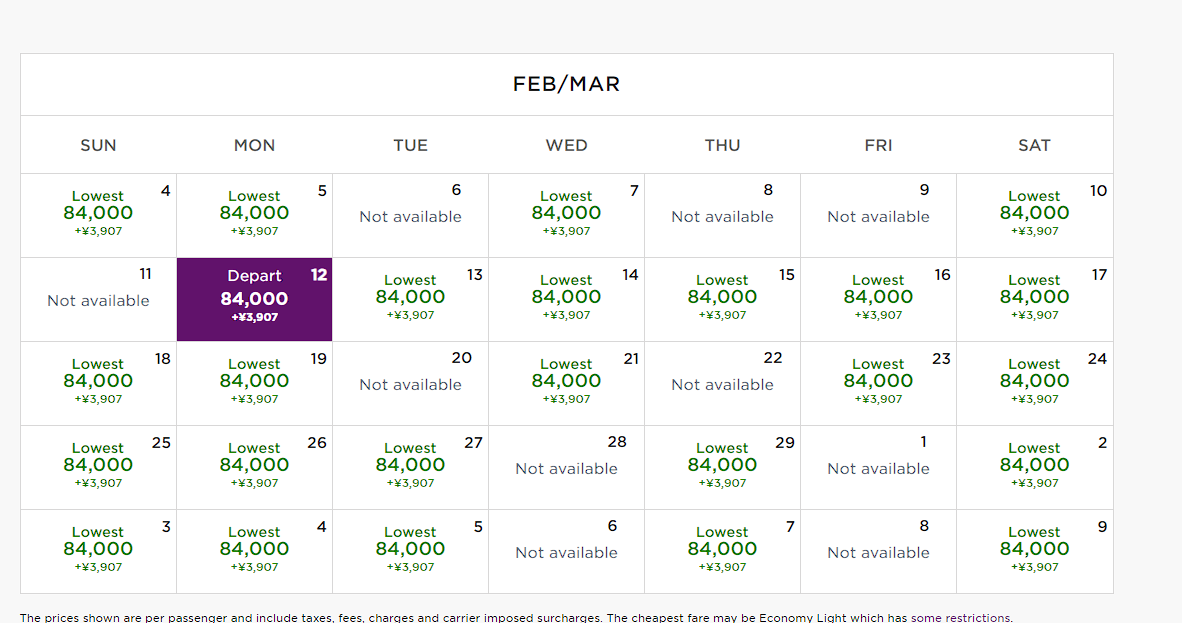Click Not available cell for Feb 6
1182x623 pixels.
(411, 216)
